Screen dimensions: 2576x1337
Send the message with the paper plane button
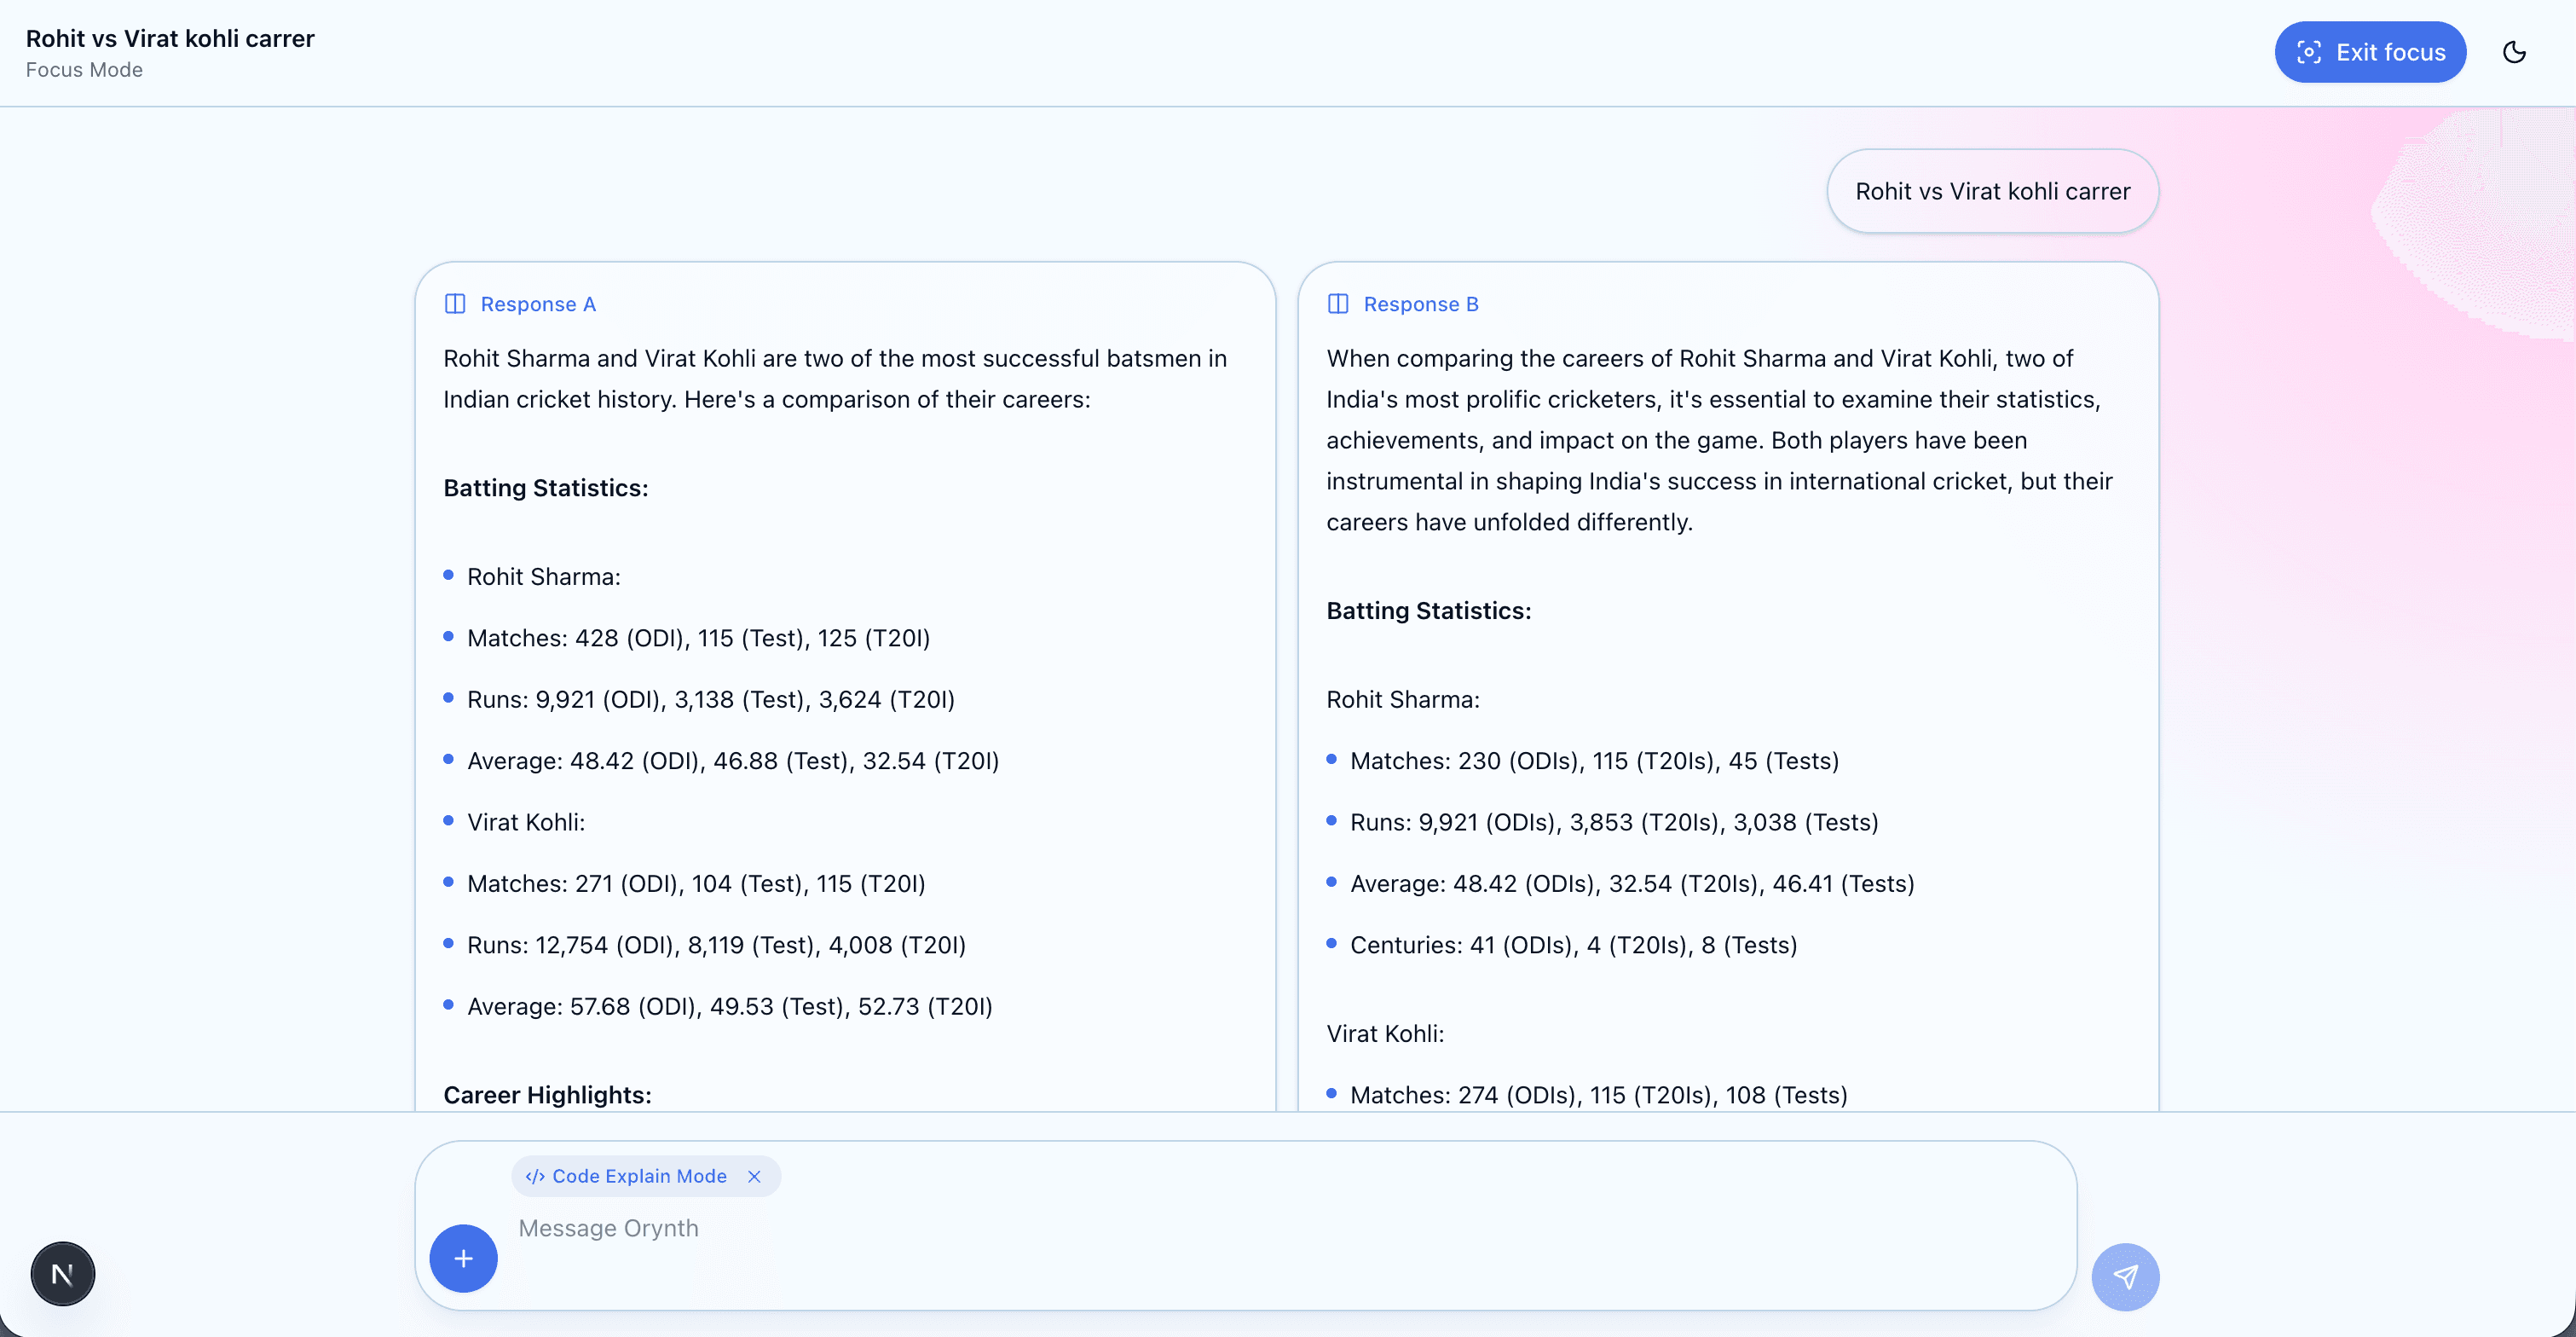click(2125, 1277)
